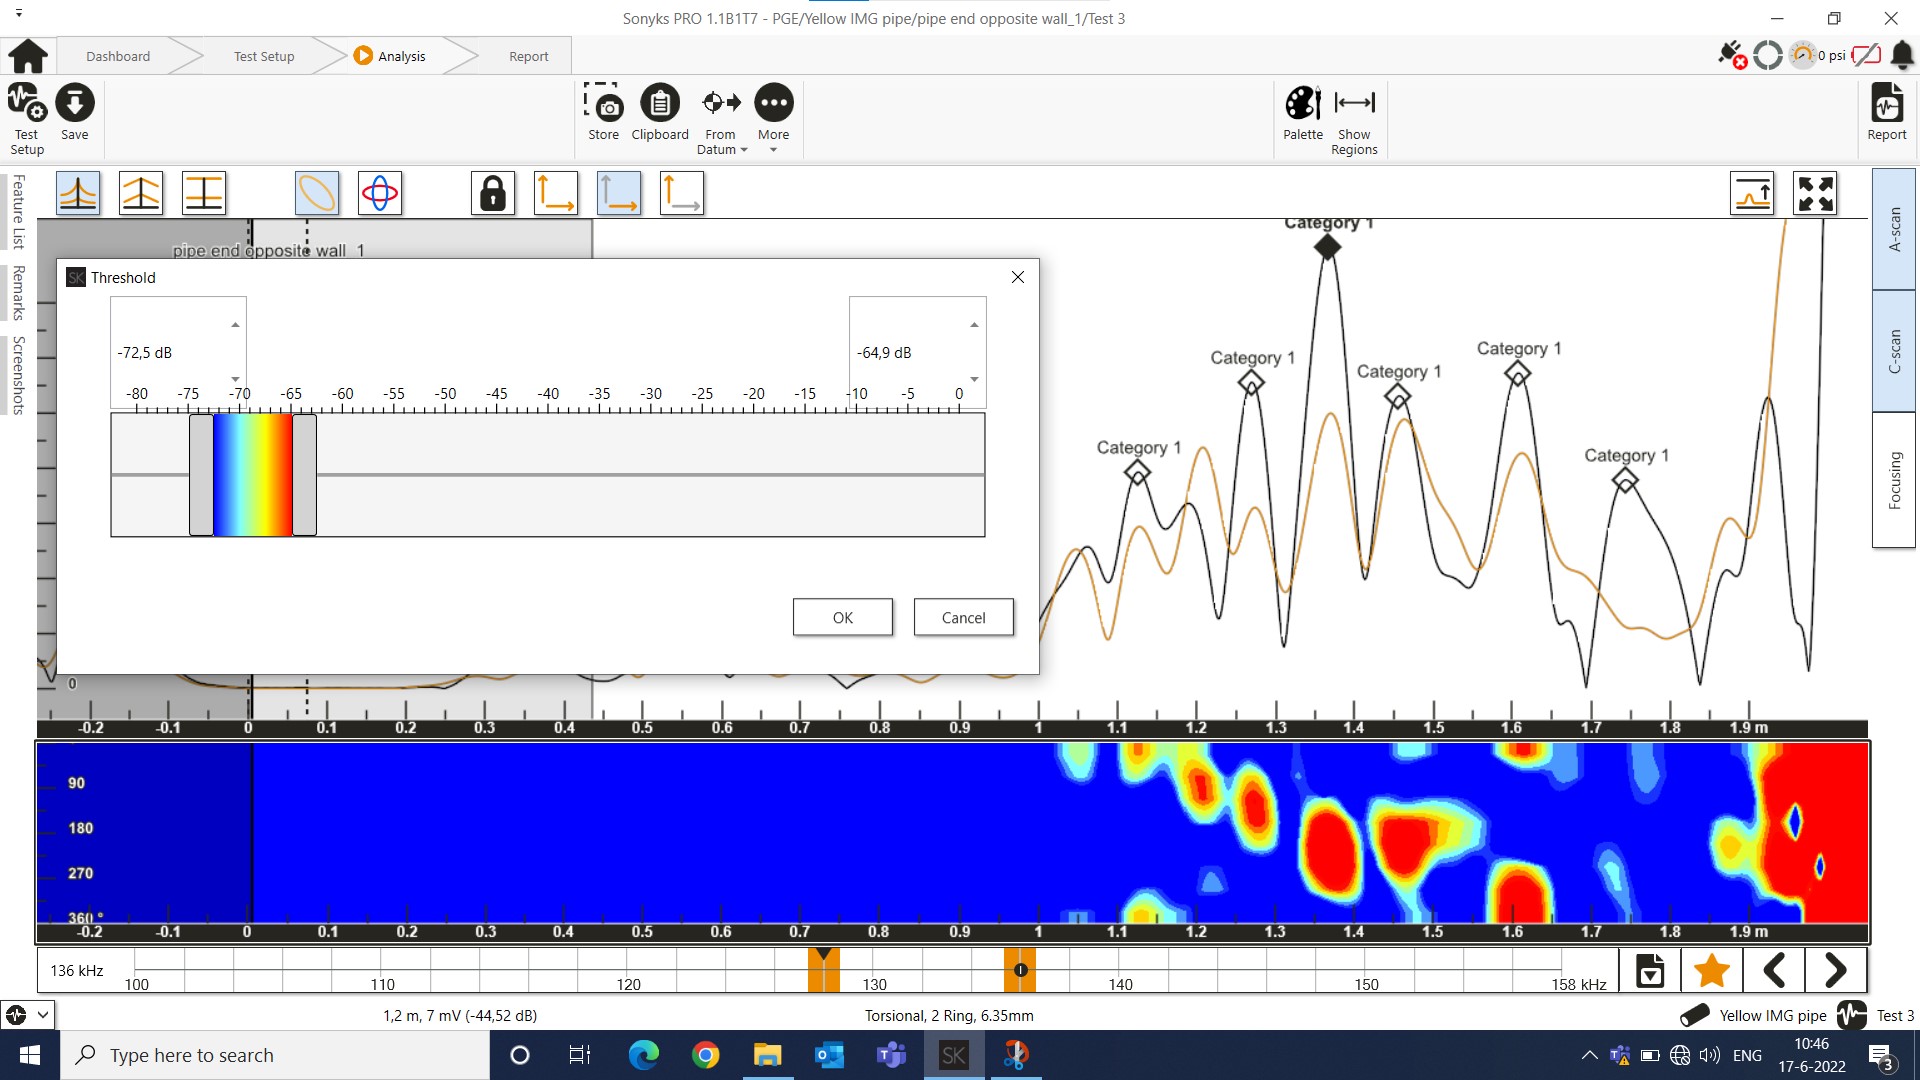The width and height of the screenshot is (1920, 1080).
Task: Click the fullscreen expand arrows icon
Action: point(1814,193)
